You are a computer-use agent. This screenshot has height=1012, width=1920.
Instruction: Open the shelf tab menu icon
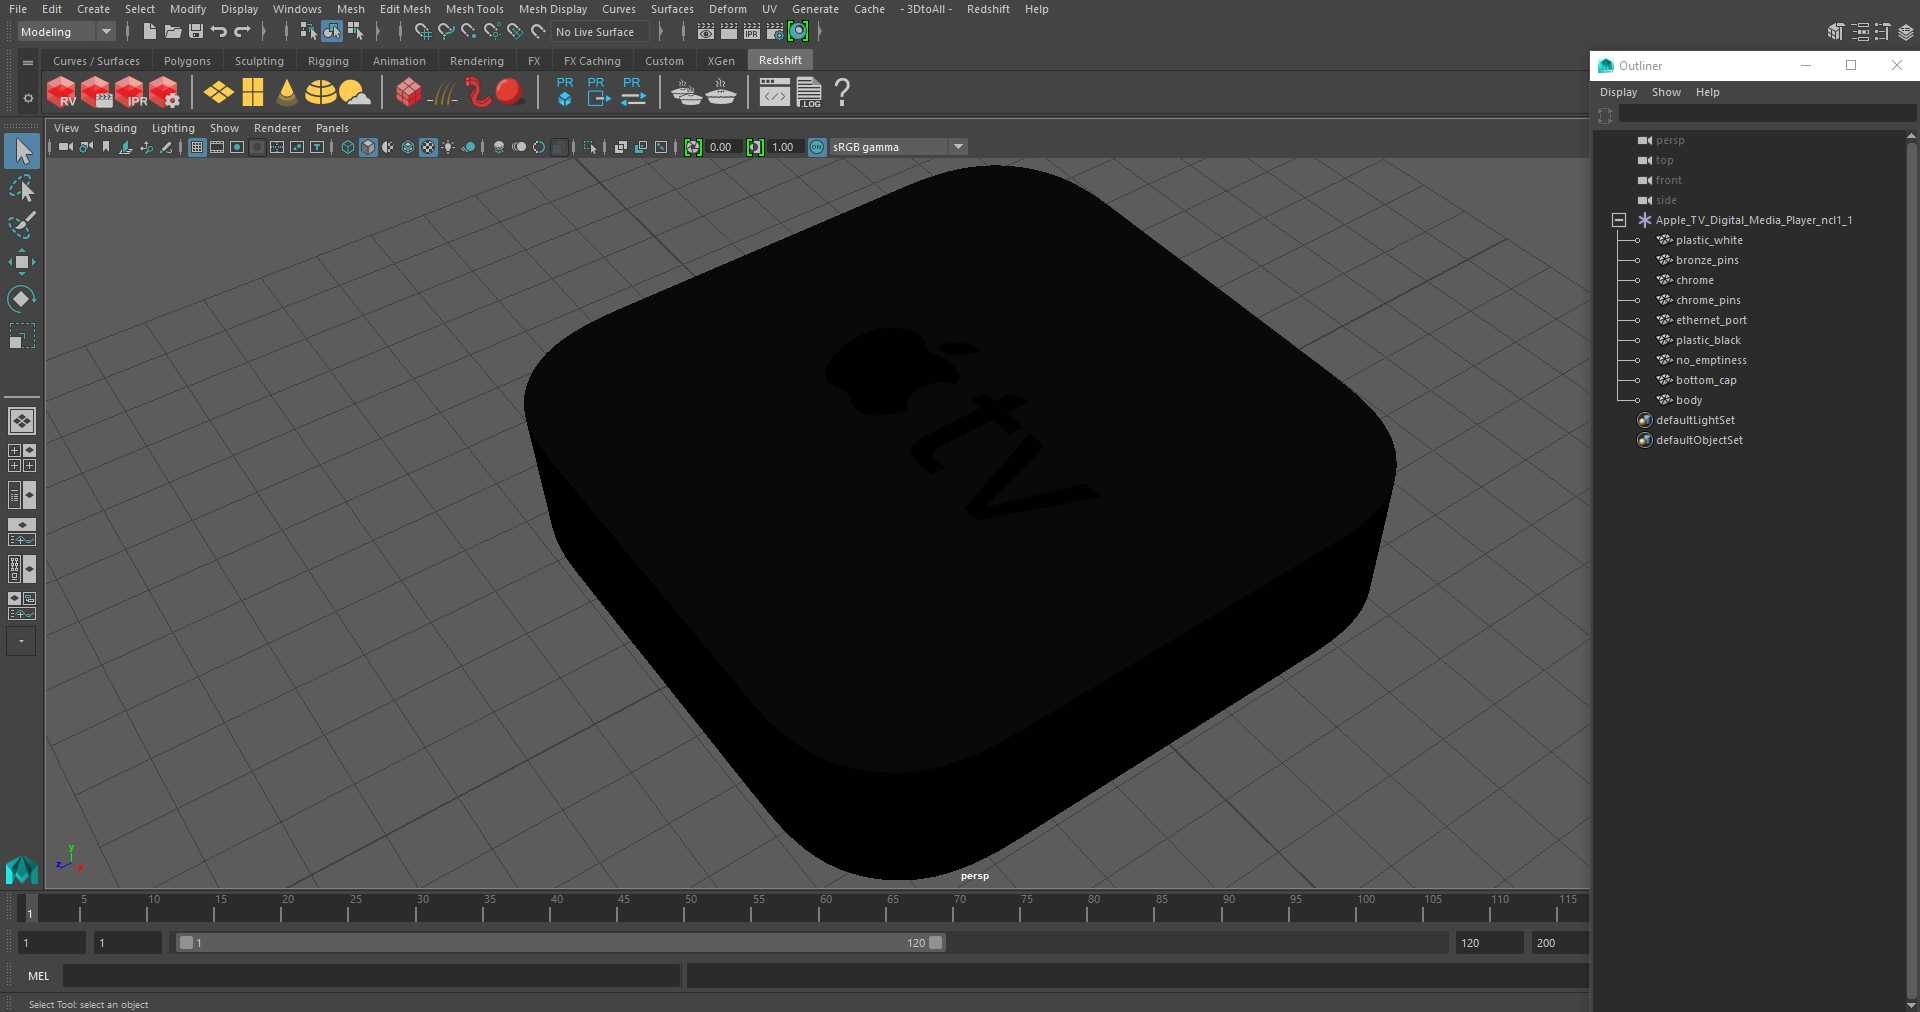pos(28,62)
